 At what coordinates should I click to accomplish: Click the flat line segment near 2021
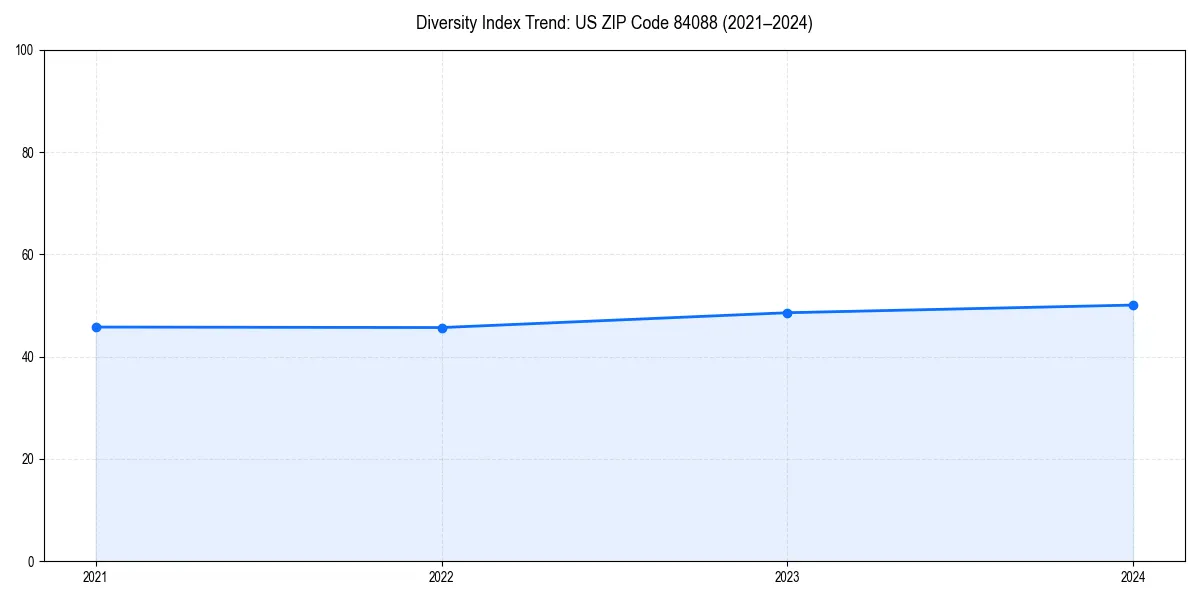270,326
